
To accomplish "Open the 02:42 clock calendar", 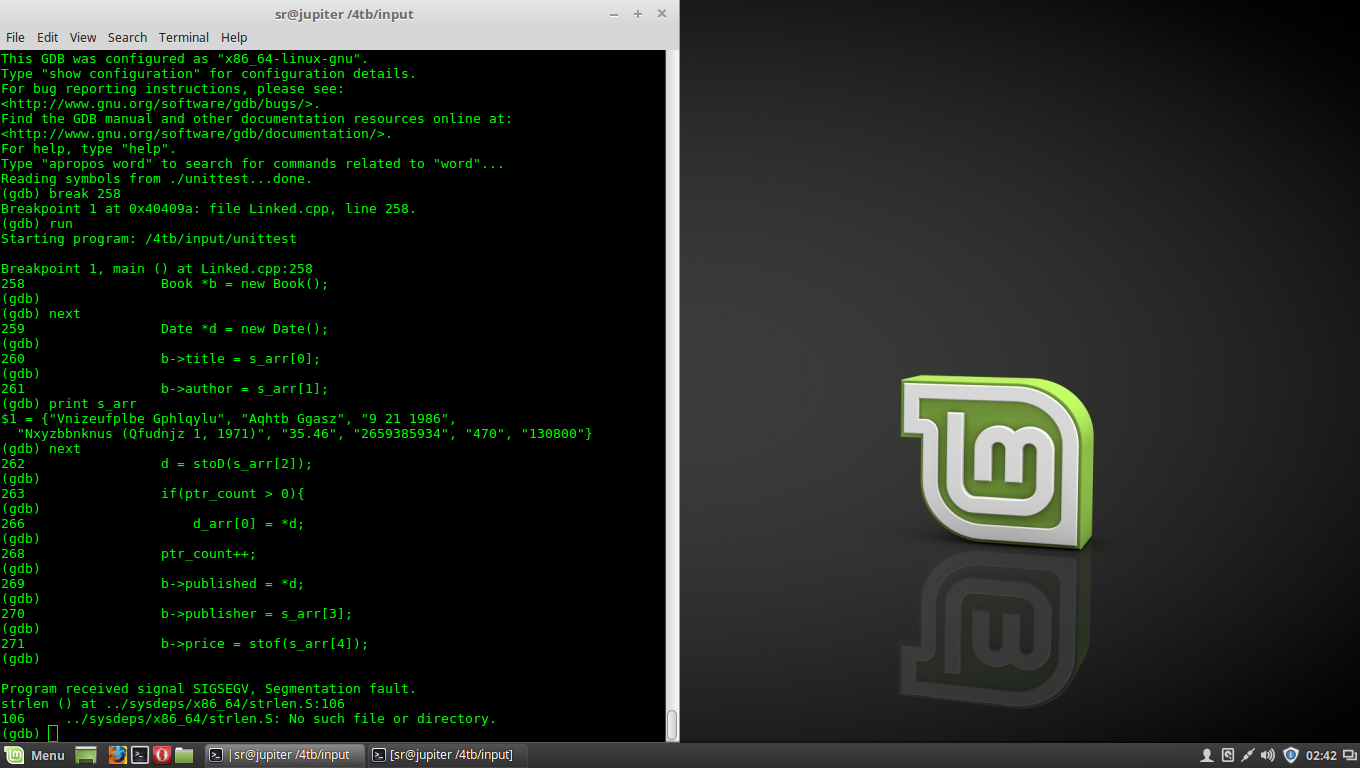I will pos(1321,755).
